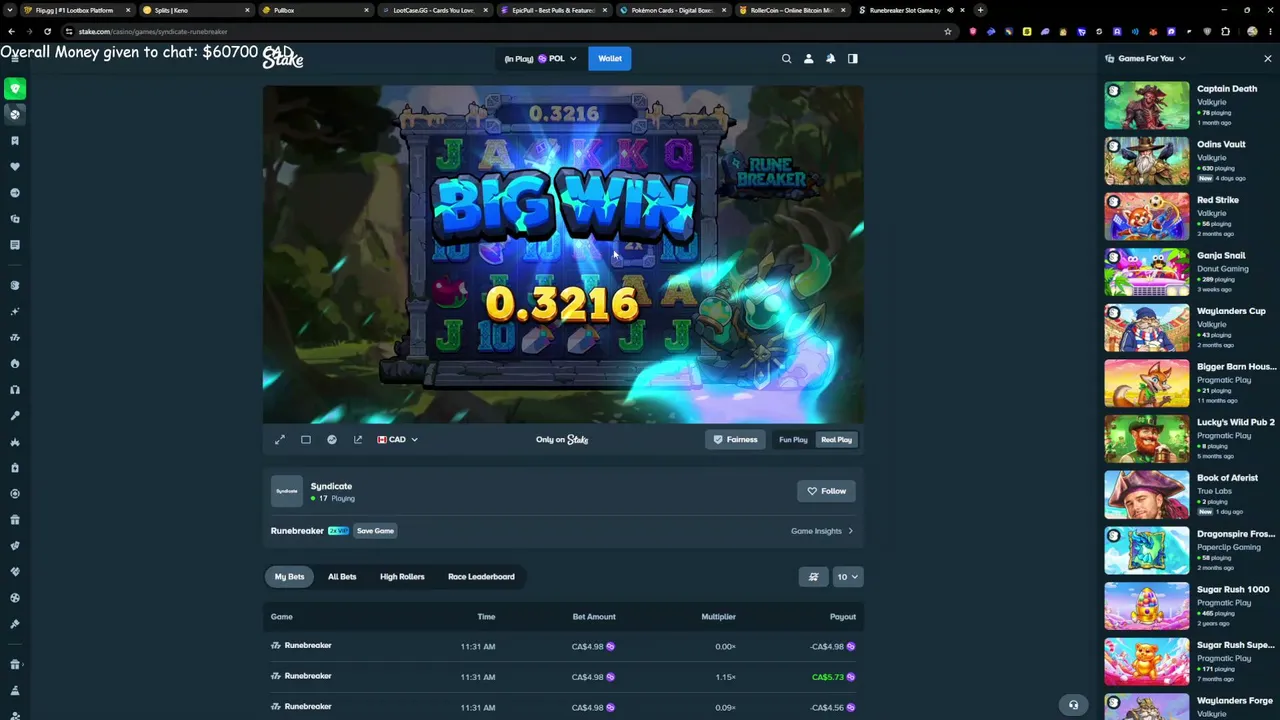
Task: Go back in the browser
Action: point(10,31)
